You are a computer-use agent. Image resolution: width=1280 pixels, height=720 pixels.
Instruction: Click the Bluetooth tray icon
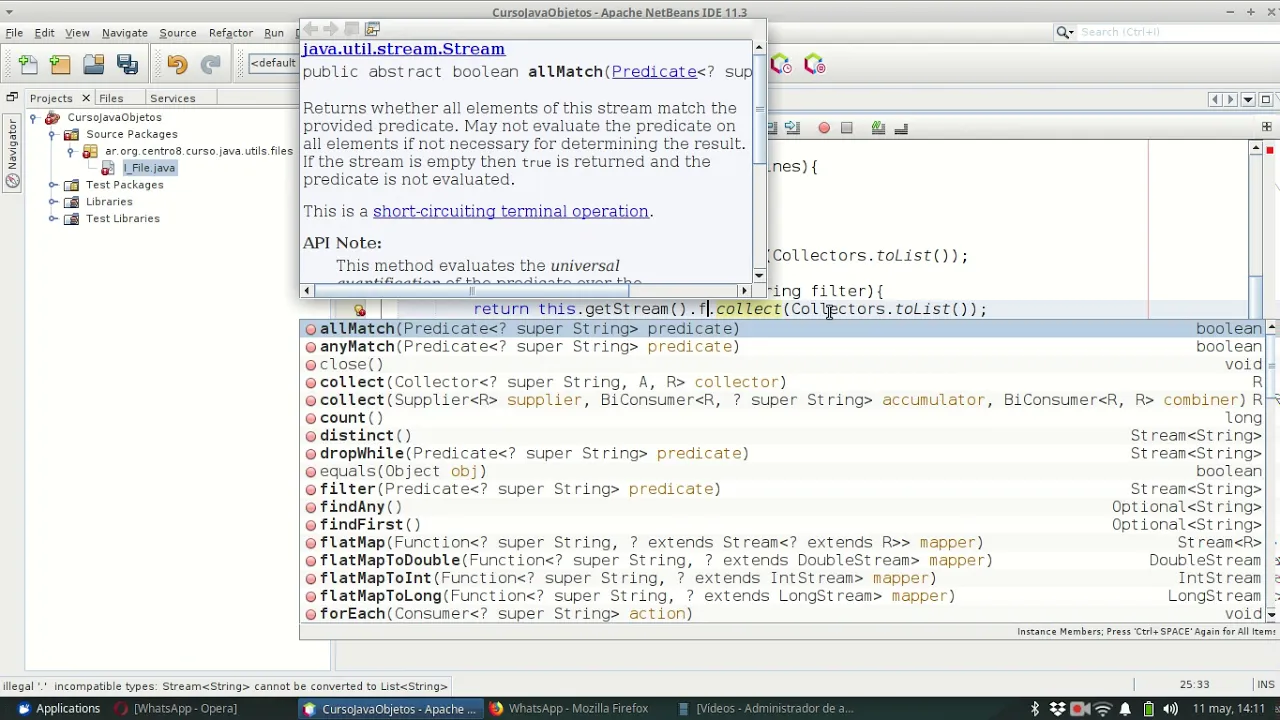(x=1036, y=709)
